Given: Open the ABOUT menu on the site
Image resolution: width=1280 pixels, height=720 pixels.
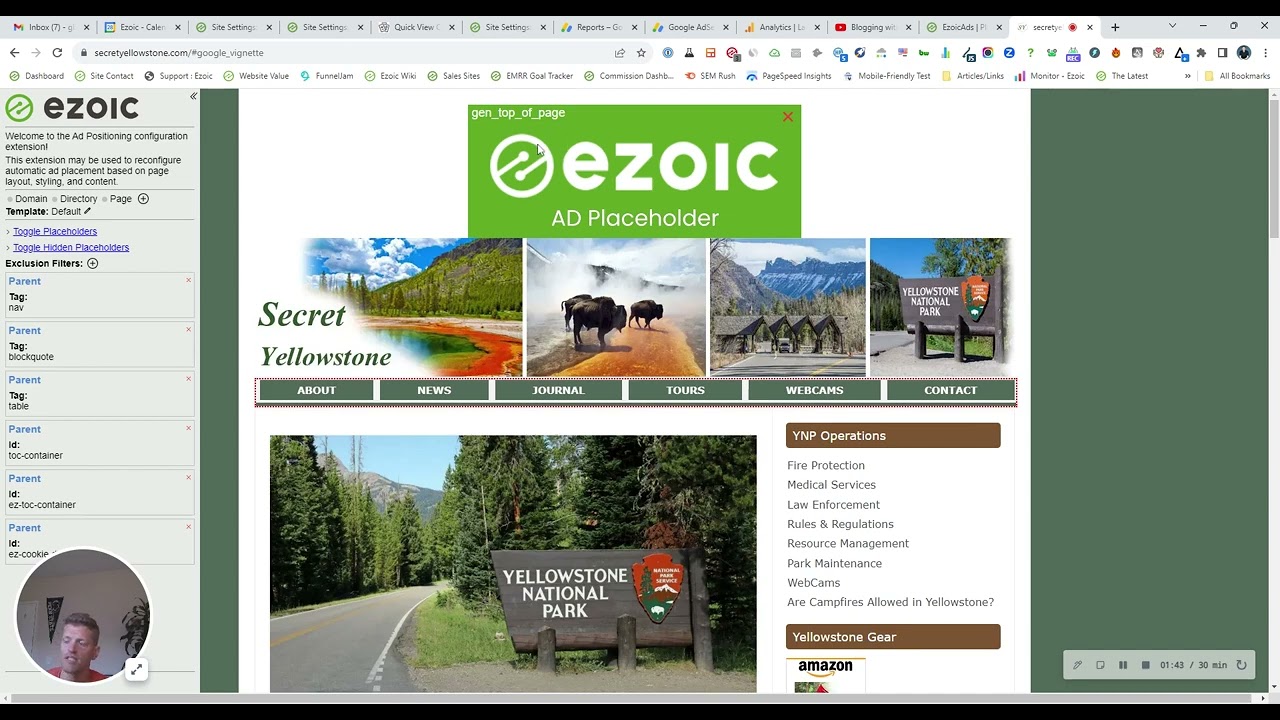Looking at the screenshot, I should tap(316, 390).
